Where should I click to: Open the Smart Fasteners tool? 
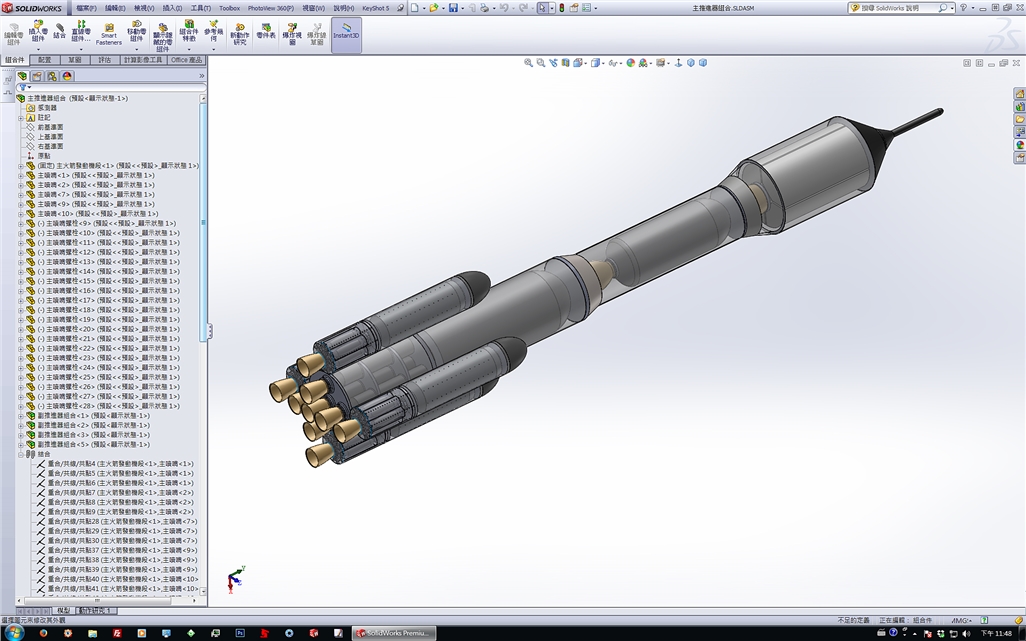[x=109, y=35]
